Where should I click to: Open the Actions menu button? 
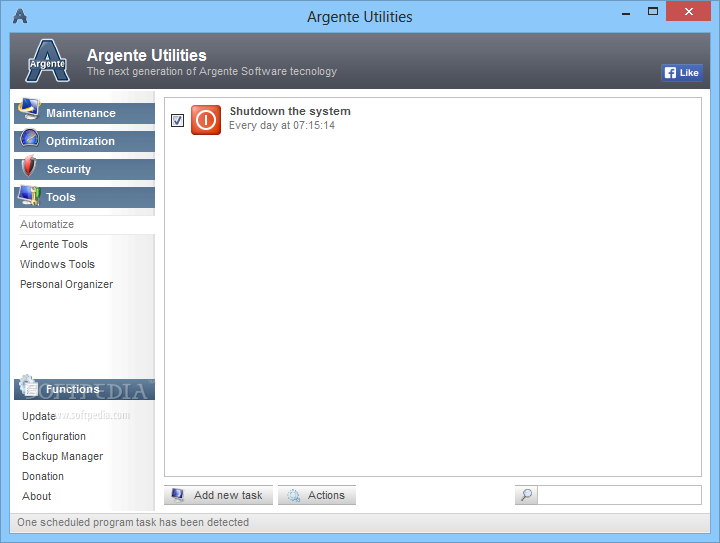316,495
